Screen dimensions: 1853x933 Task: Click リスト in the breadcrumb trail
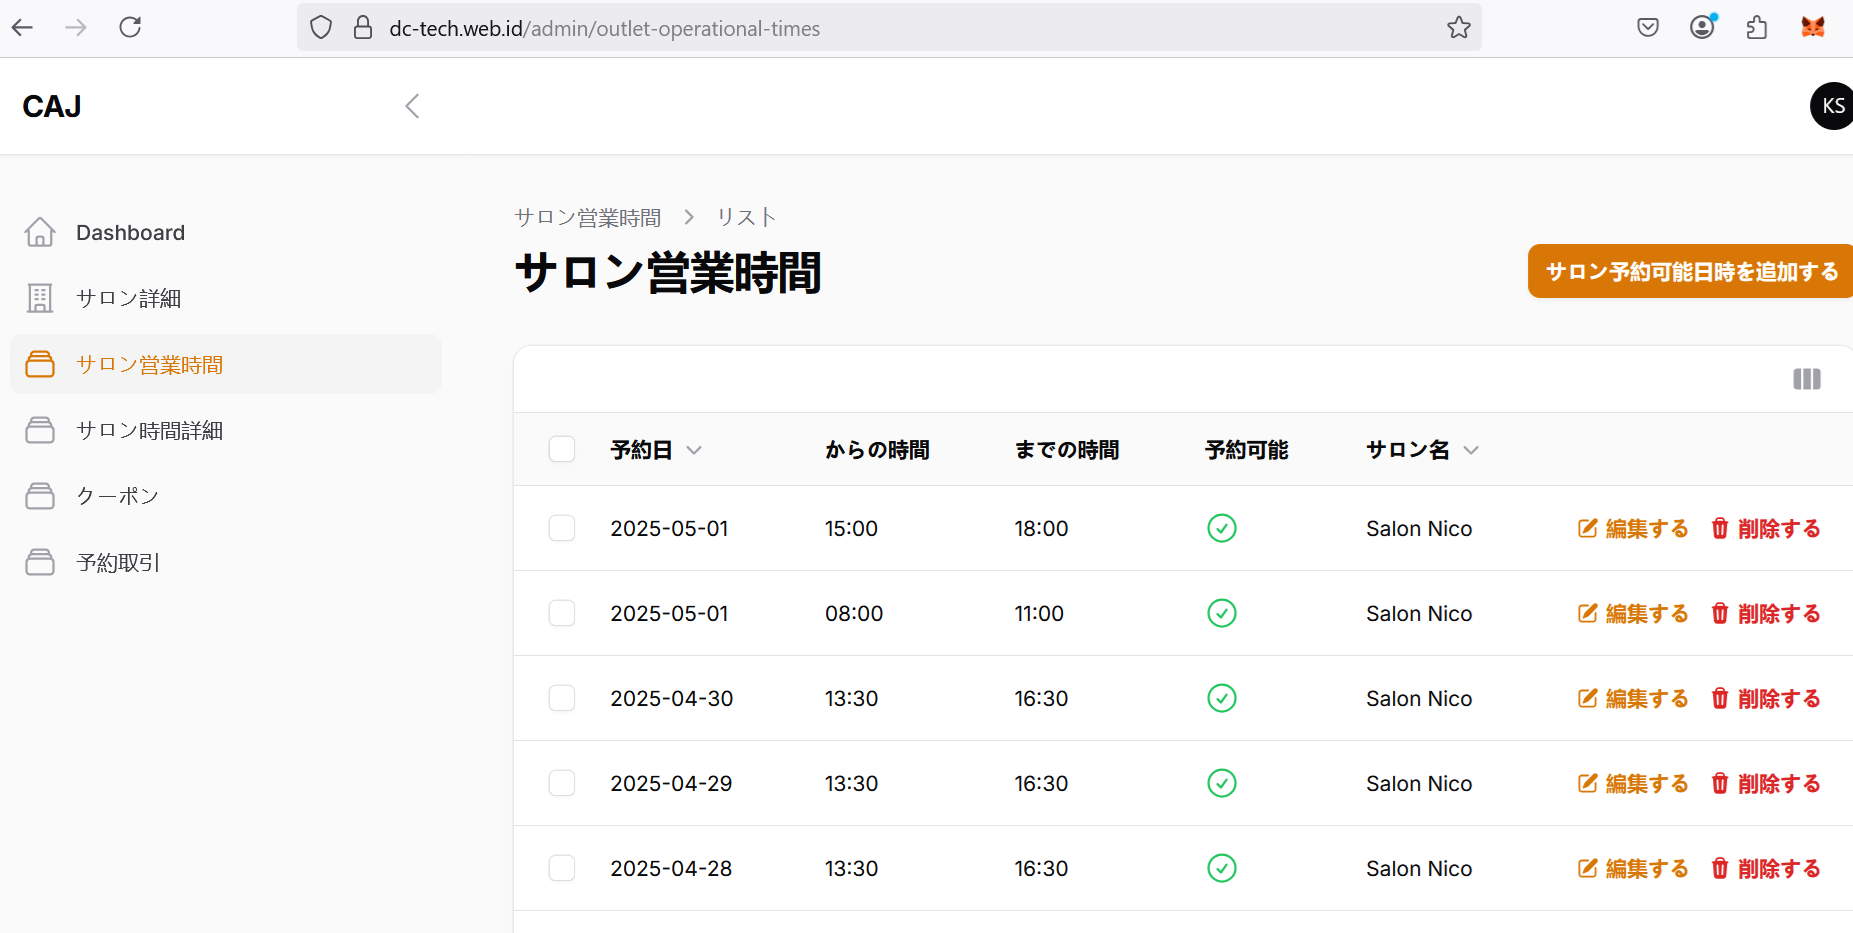(745, 216)
